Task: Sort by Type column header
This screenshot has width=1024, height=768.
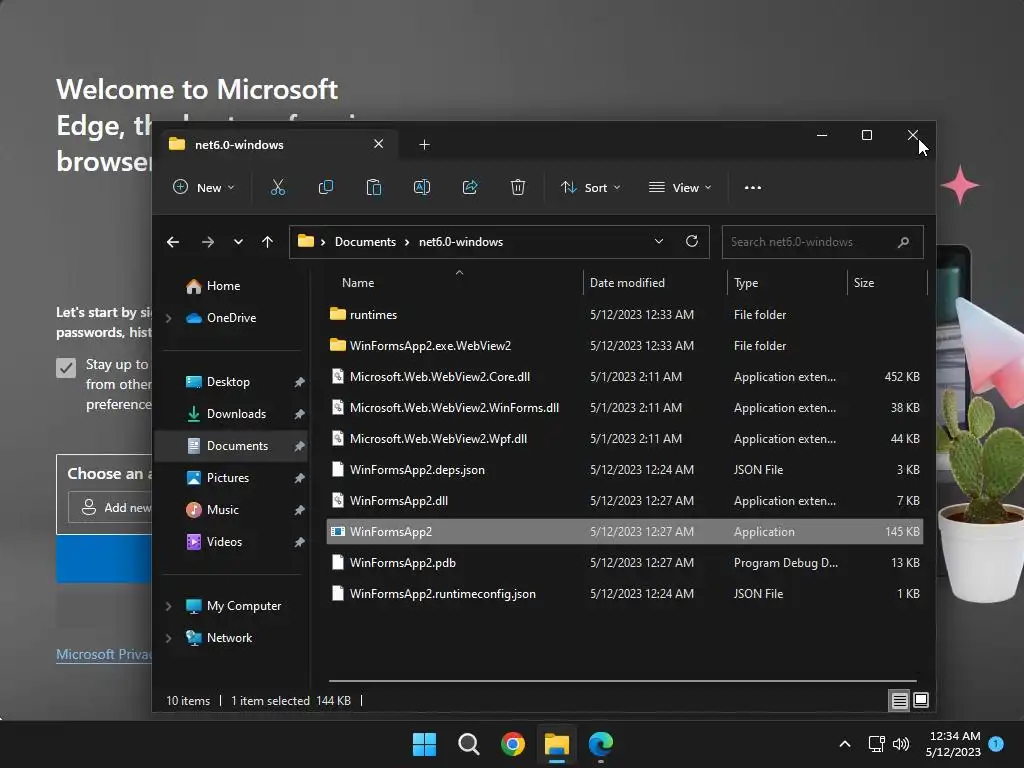Action: point(746,283)
